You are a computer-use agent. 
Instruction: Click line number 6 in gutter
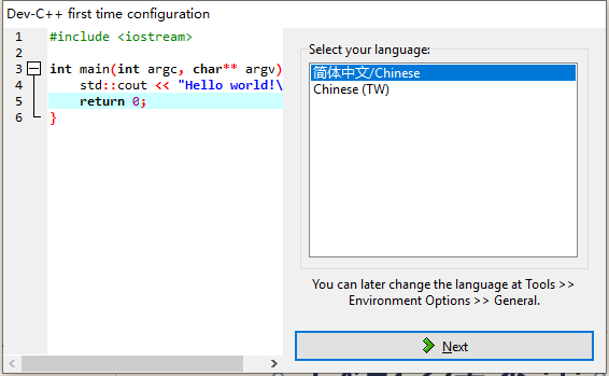click(19, 118)
